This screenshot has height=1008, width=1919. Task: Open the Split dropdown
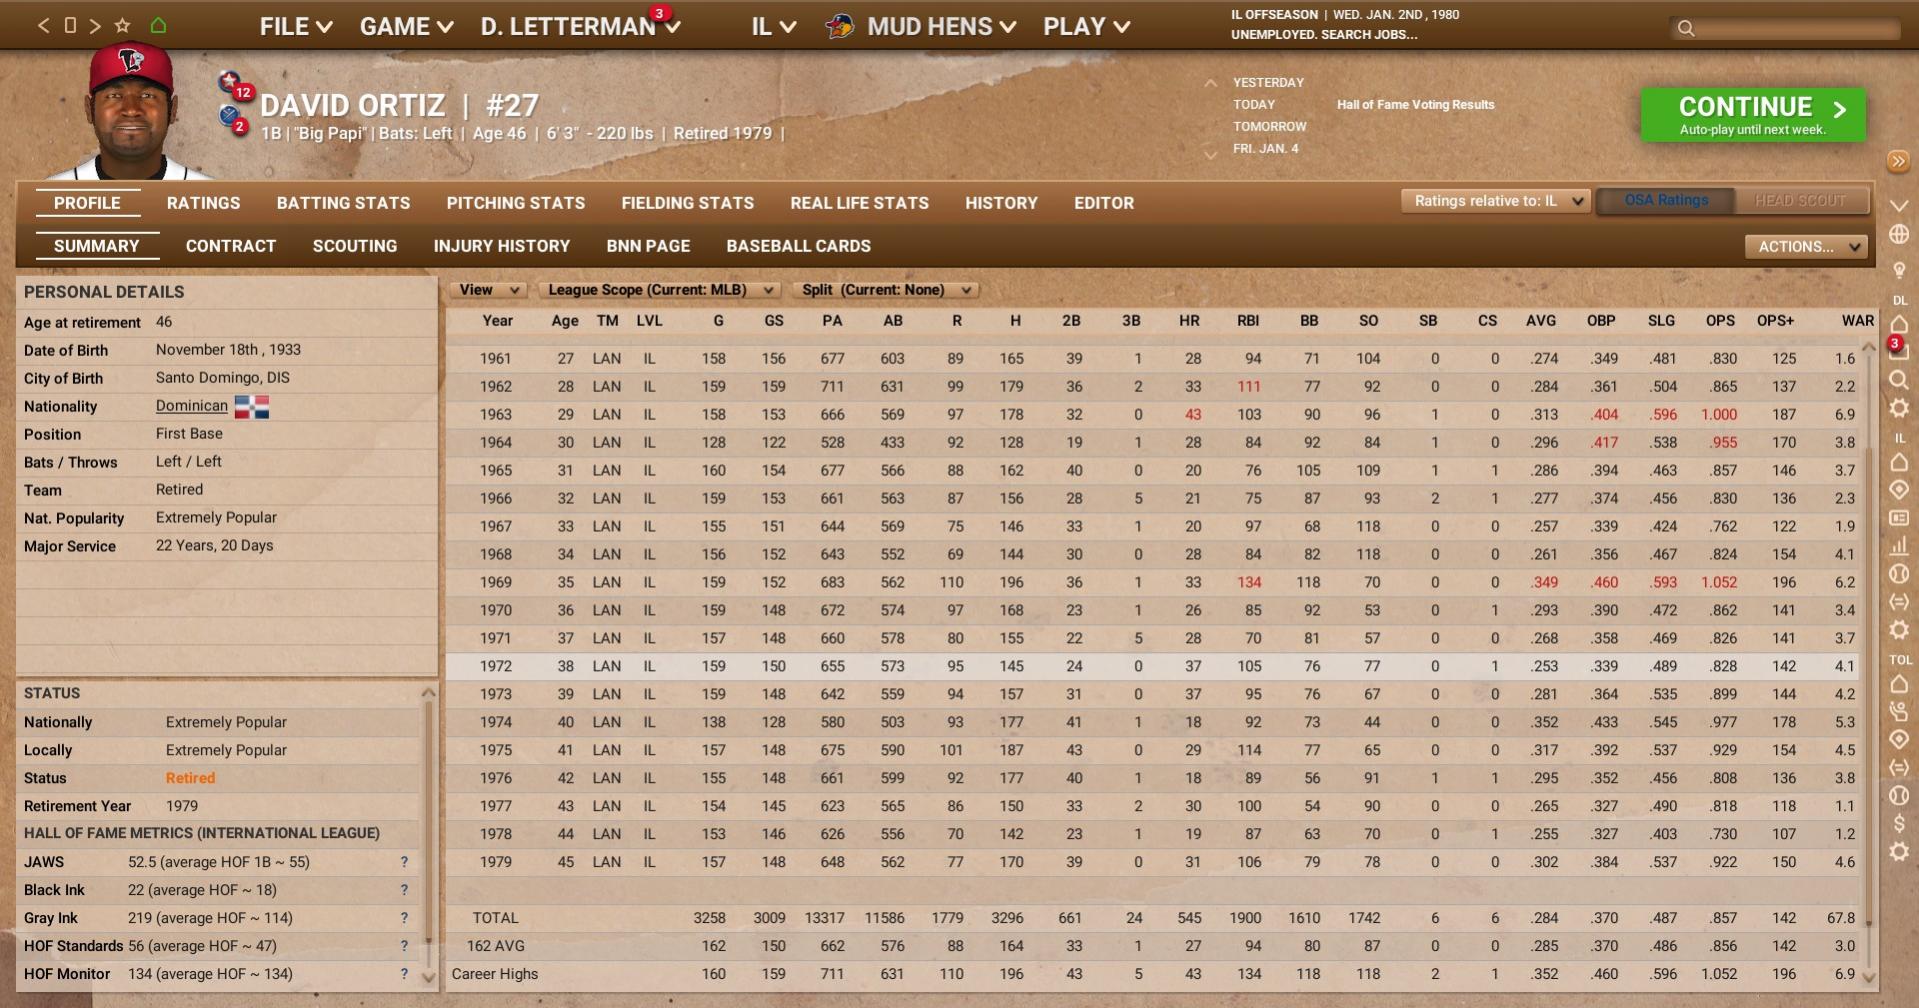click(x=884, y=289)
